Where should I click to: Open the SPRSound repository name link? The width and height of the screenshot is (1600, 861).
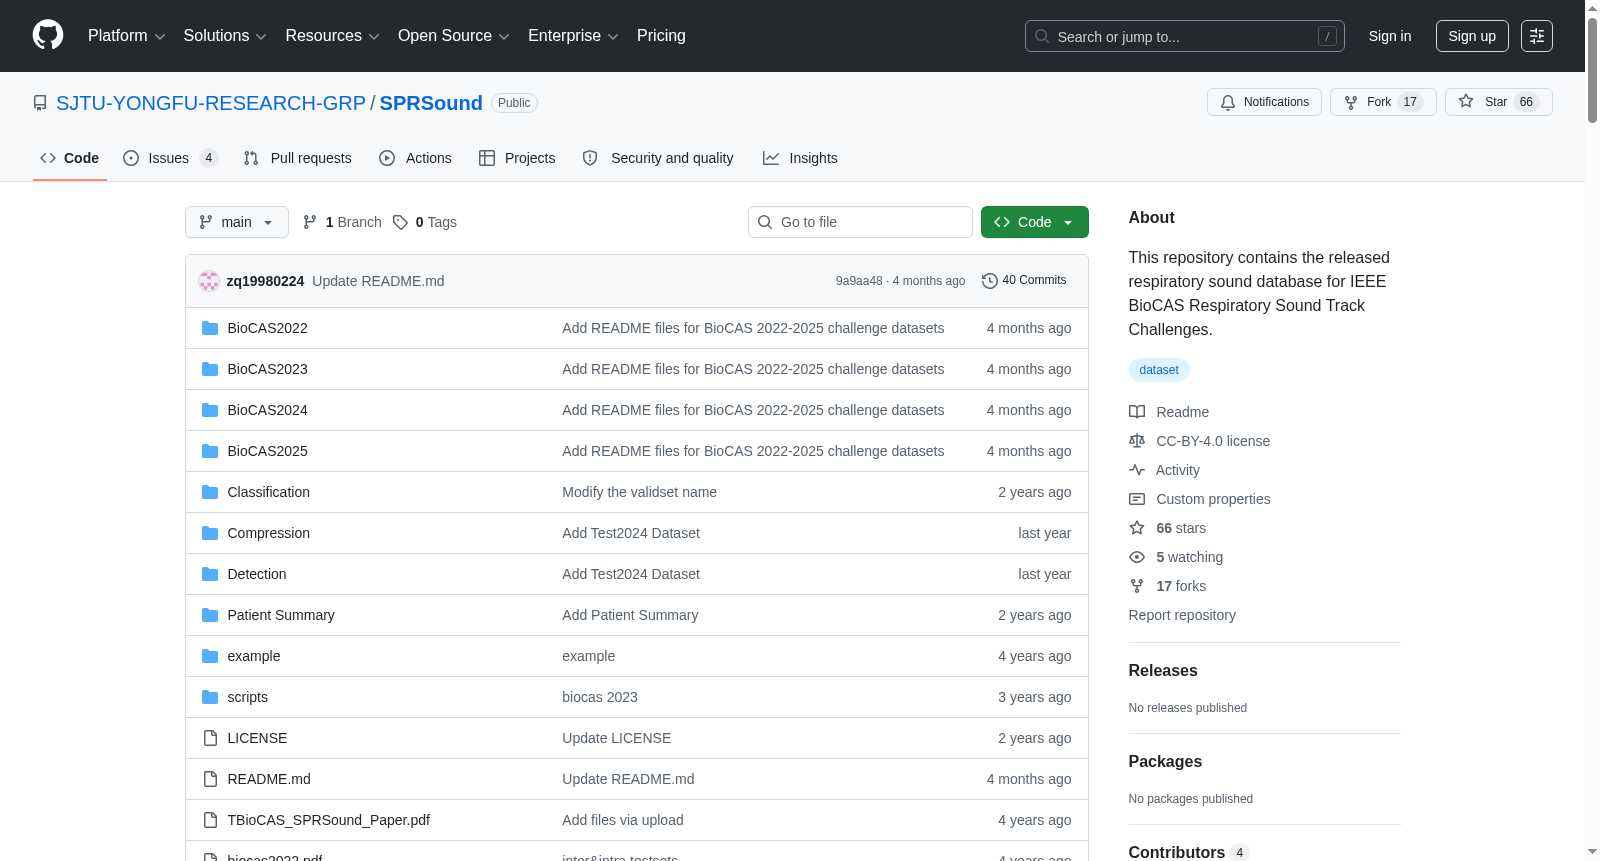pos(431,103)
